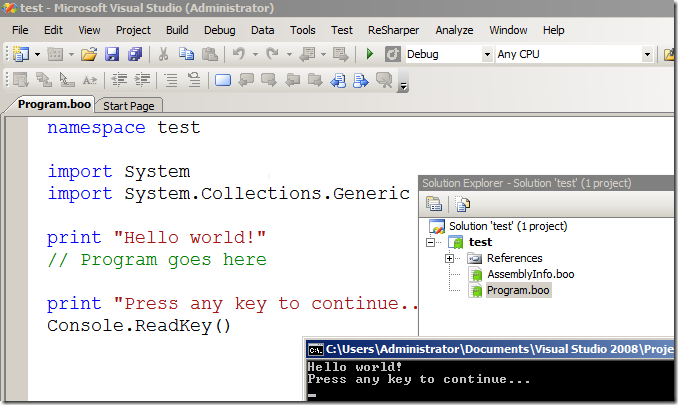The height and width of the screenshot is (405, 678).
Task: Toggle bookmark on the current line
Action: pyautogui.click(x=223, y=80)
